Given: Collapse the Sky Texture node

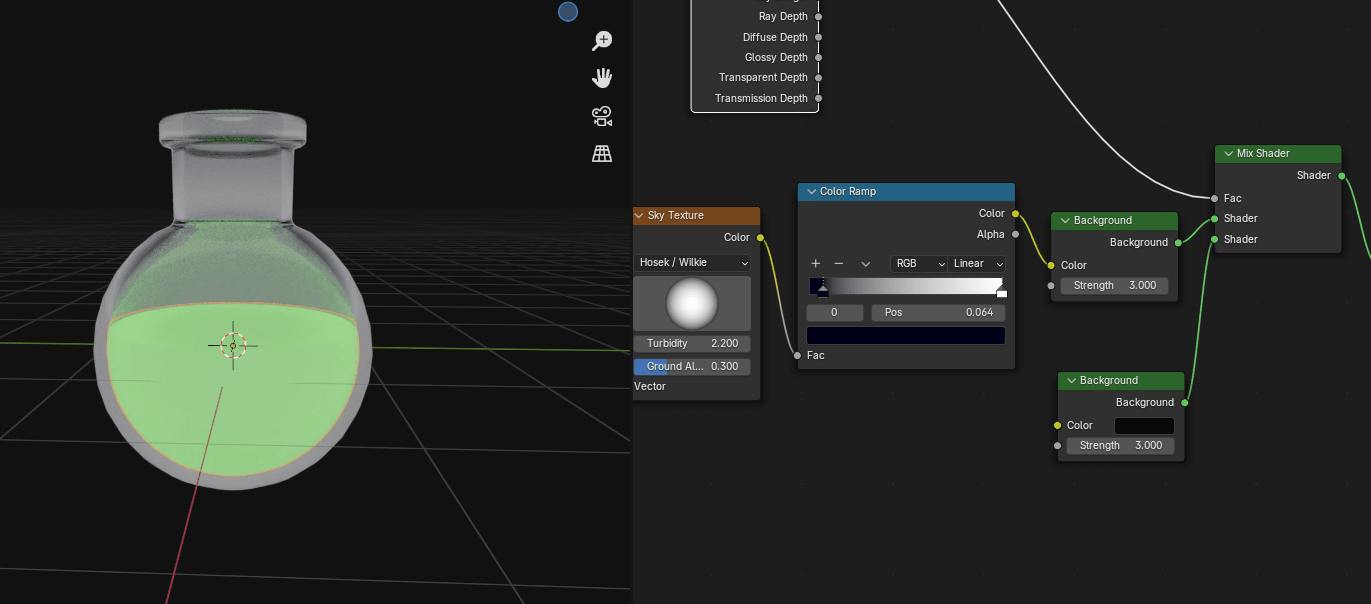Looking at the screenshot, I should pyautogui.click(x=639, y=216).
